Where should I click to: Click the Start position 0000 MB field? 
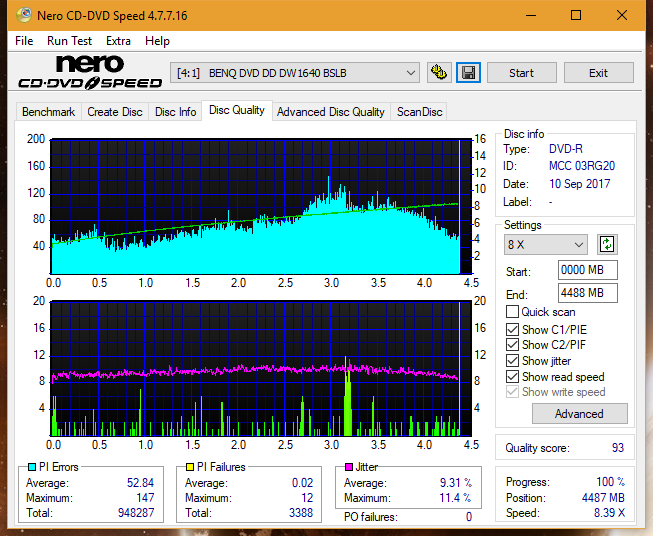587,270
